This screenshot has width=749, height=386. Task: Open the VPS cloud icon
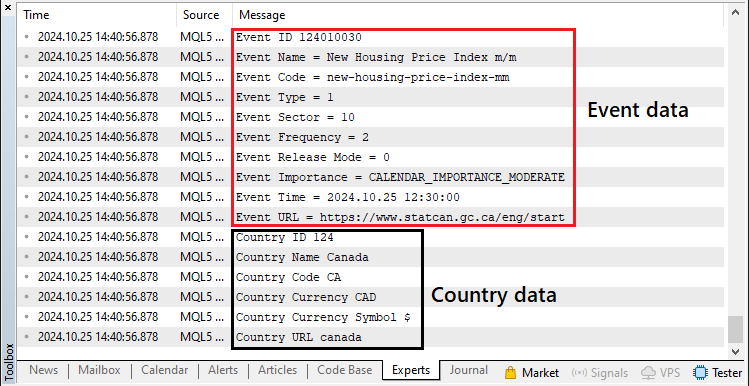648,372
